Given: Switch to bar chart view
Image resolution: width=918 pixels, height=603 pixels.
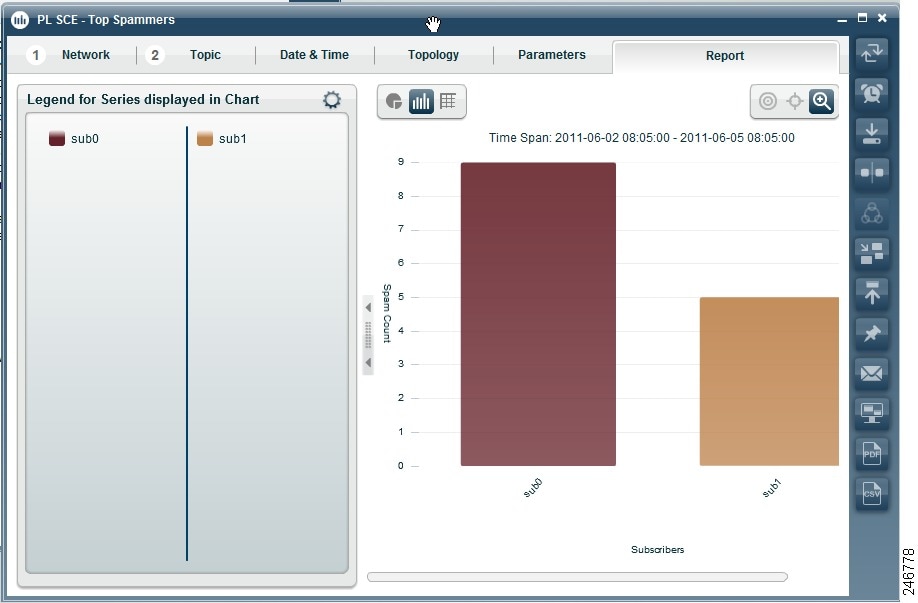Looking at the screenshot, I should 421,101.
